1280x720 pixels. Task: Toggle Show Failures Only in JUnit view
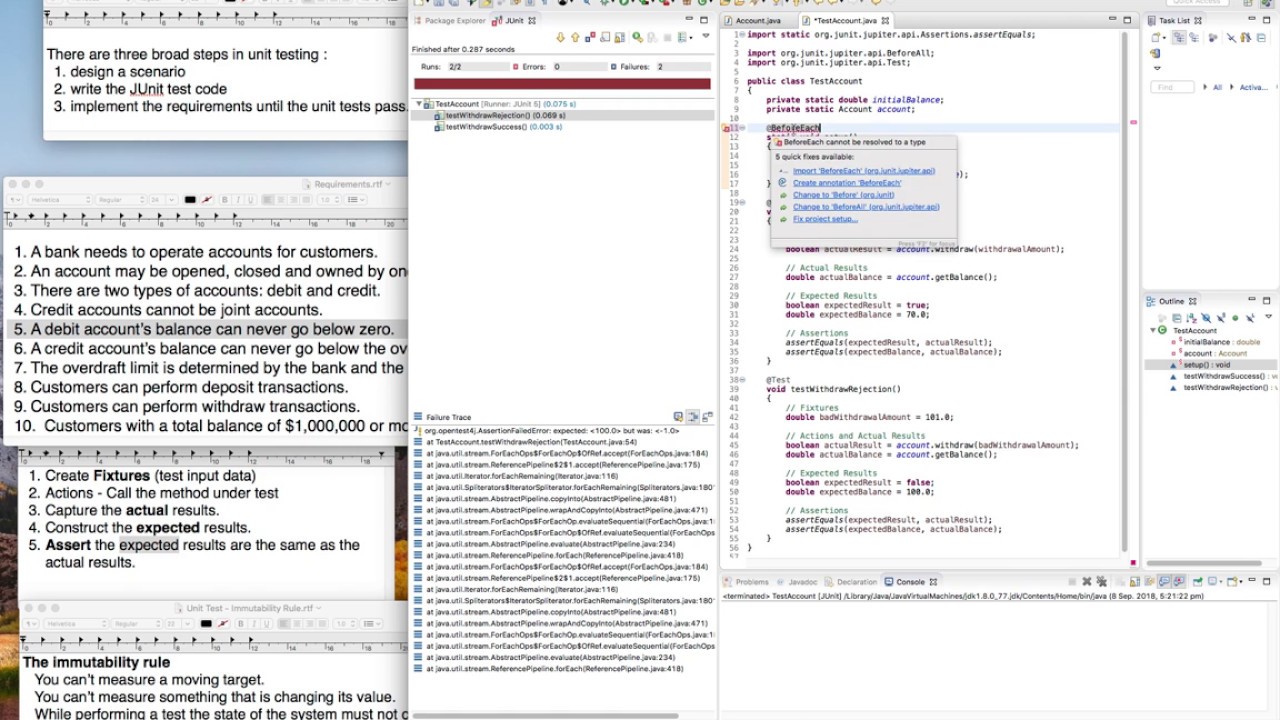pyautogui.click(x=590, y=37)
